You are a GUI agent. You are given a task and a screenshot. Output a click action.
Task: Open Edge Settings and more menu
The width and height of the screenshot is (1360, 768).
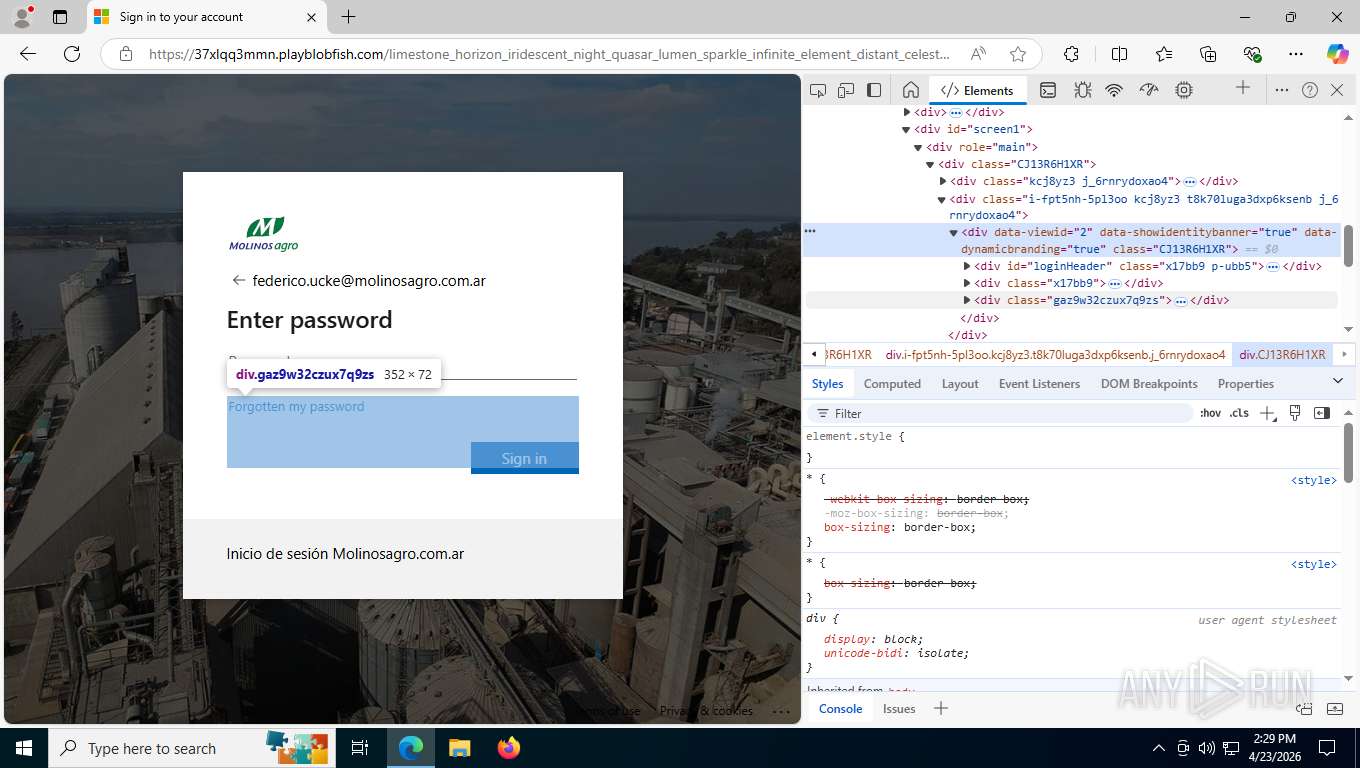click(1296, 54)
